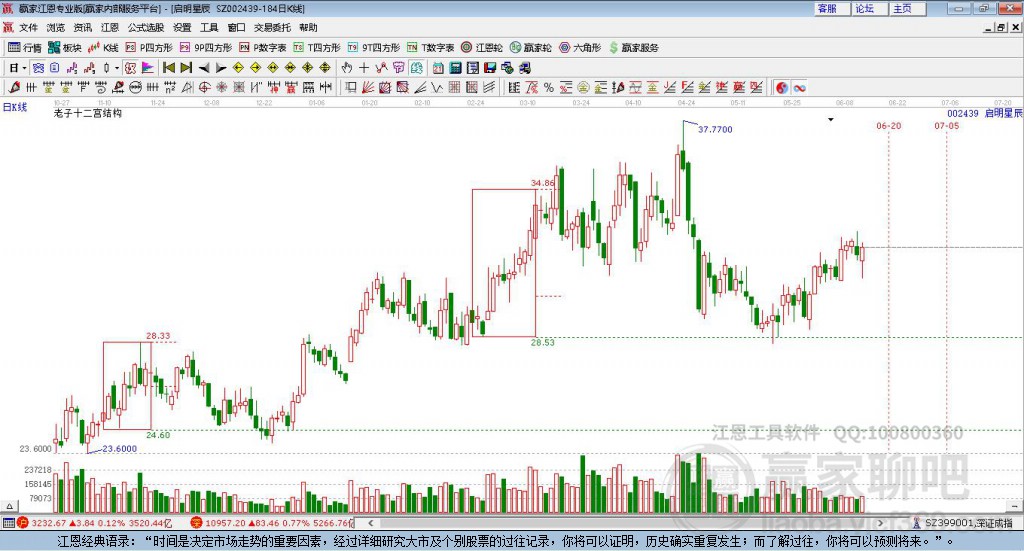Open the 交易委托 menu

pyautogui.click(x=272, y=27)
